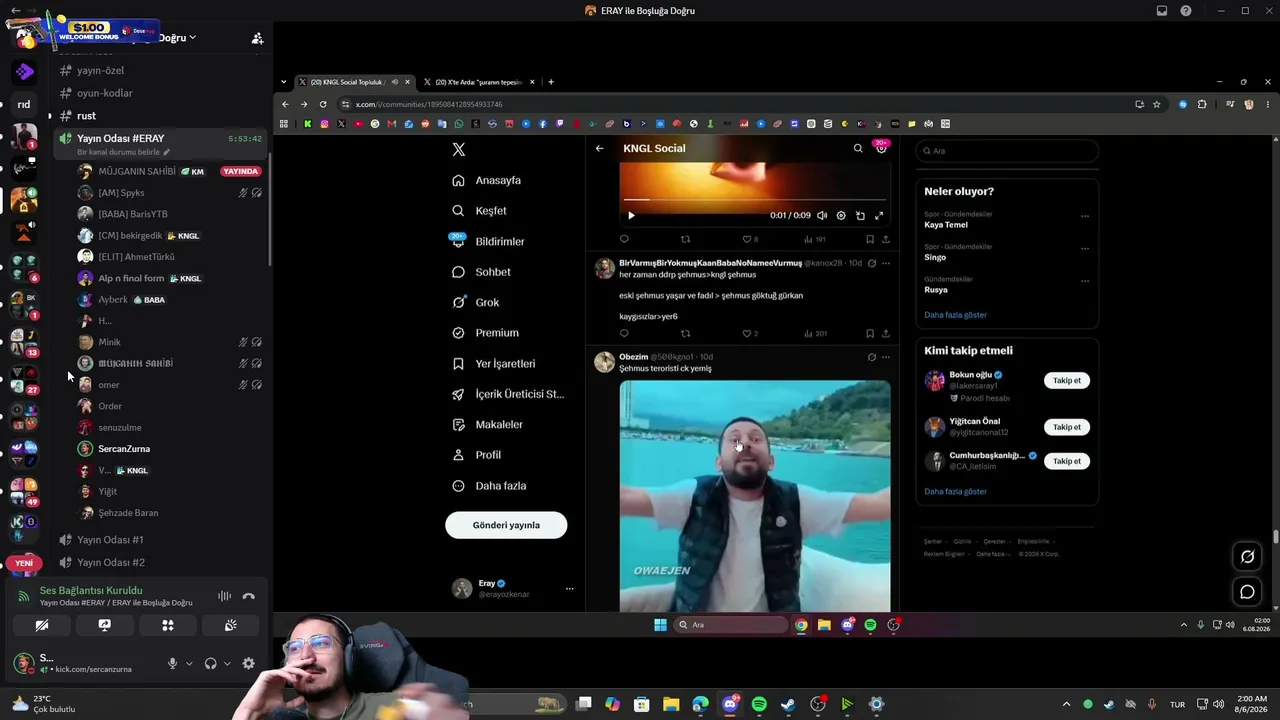Follow Cumhurbaşkanlığı with Takip et
This screenshot has height=720, width=1280.
tap(1067, 461)
